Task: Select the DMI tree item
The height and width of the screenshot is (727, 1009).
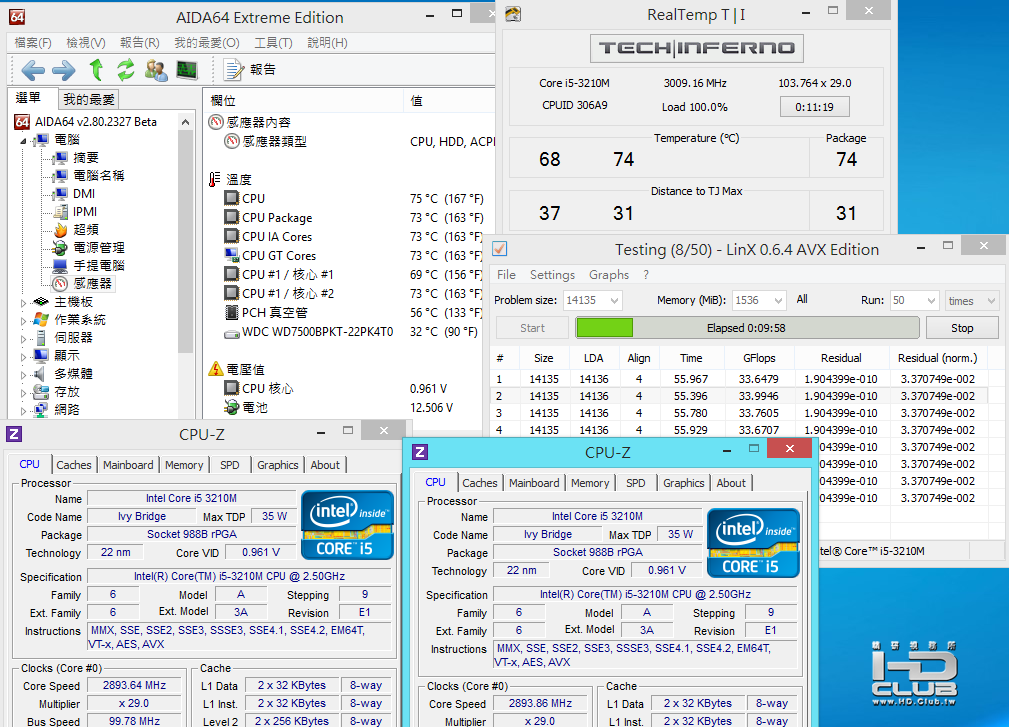Action: point(84,194)
